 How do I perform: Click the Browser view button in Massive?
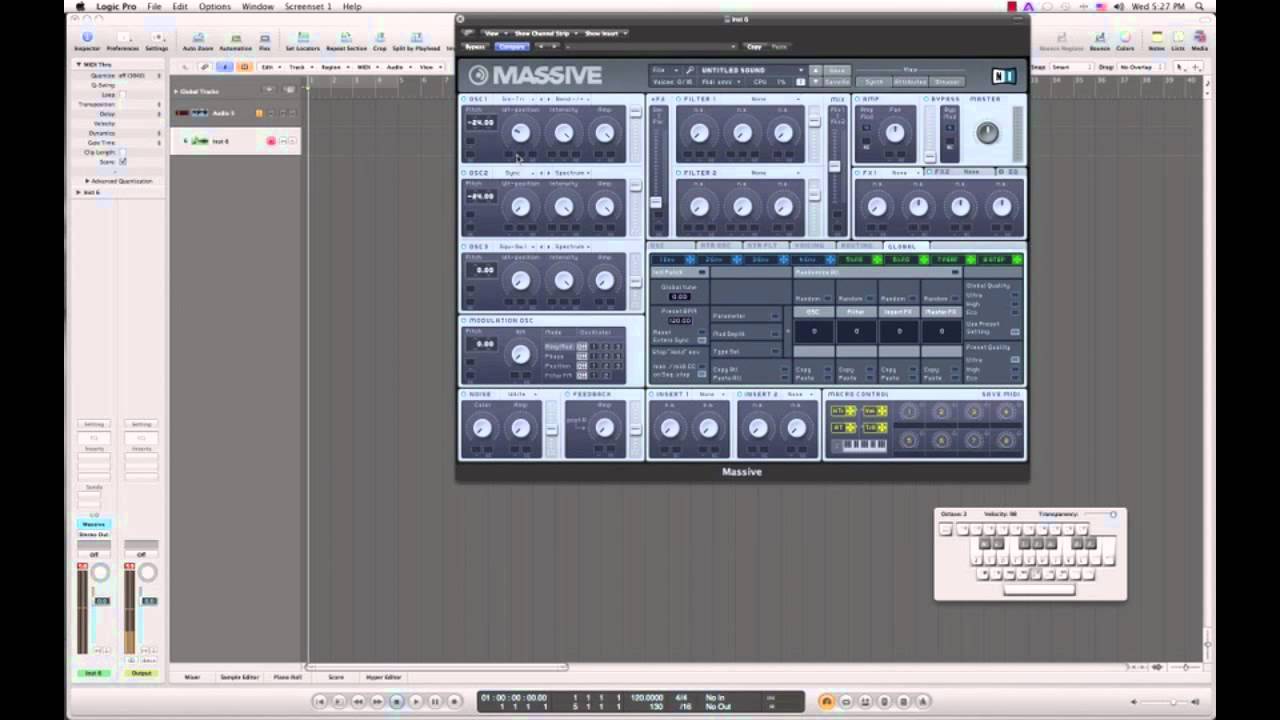pos(946,82)
